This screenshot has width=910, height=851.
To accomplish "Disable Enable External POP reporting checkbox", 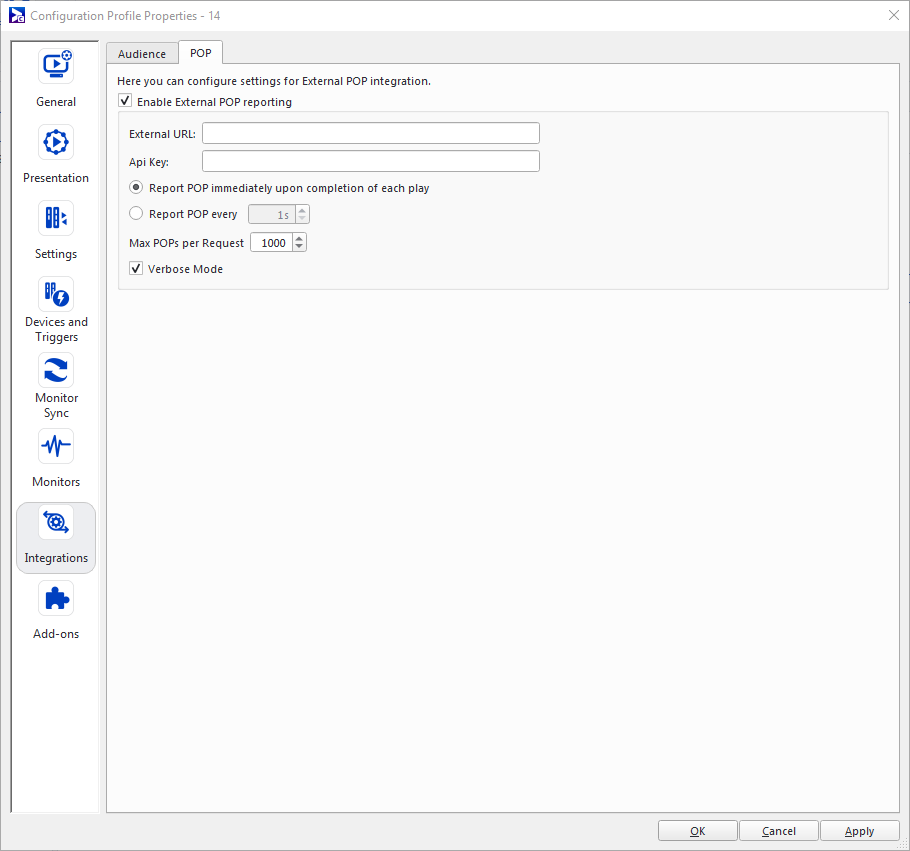I will pyautogui.click(x=125, y=101).
